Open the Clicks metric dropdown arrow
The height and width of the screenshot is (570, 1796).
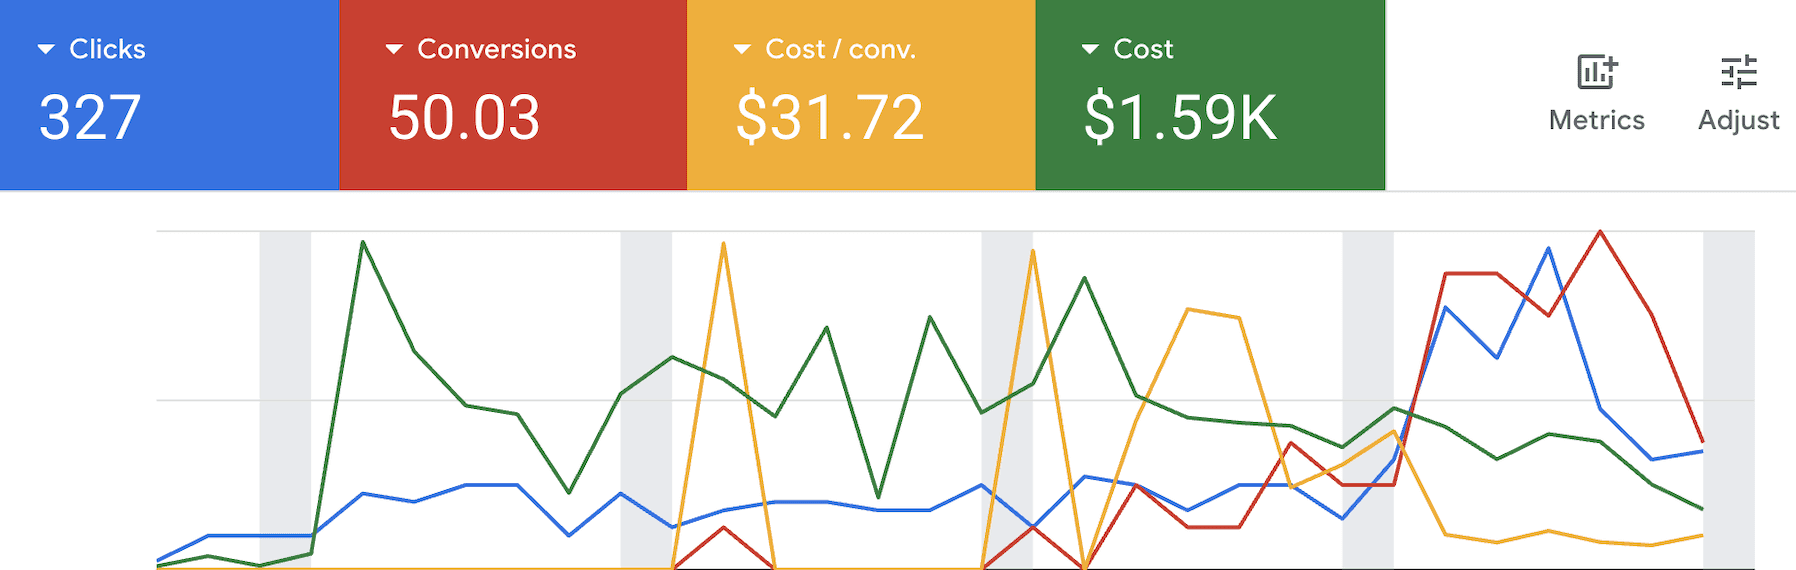click(x=46, y=49)
